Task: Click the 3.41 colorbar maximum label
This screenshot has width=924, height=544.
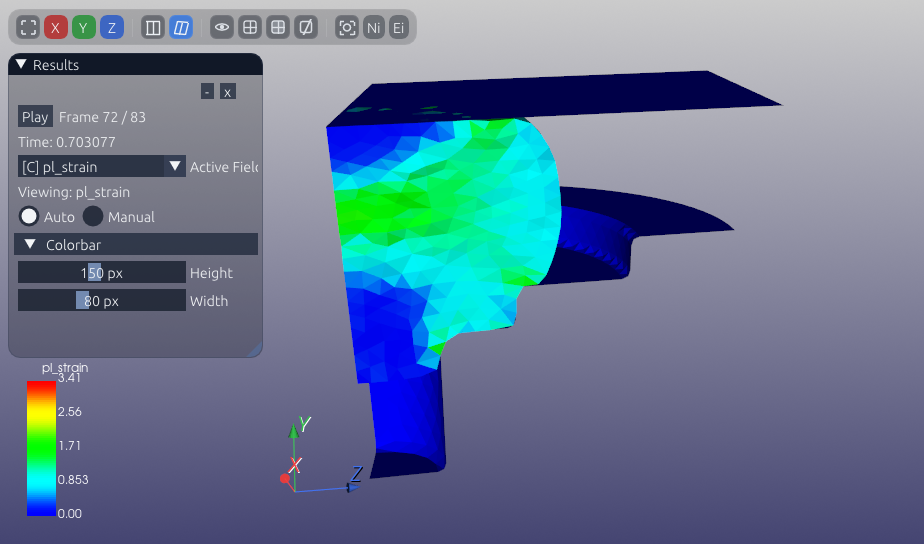Action: pyautogui.click(x=69, y=378)
